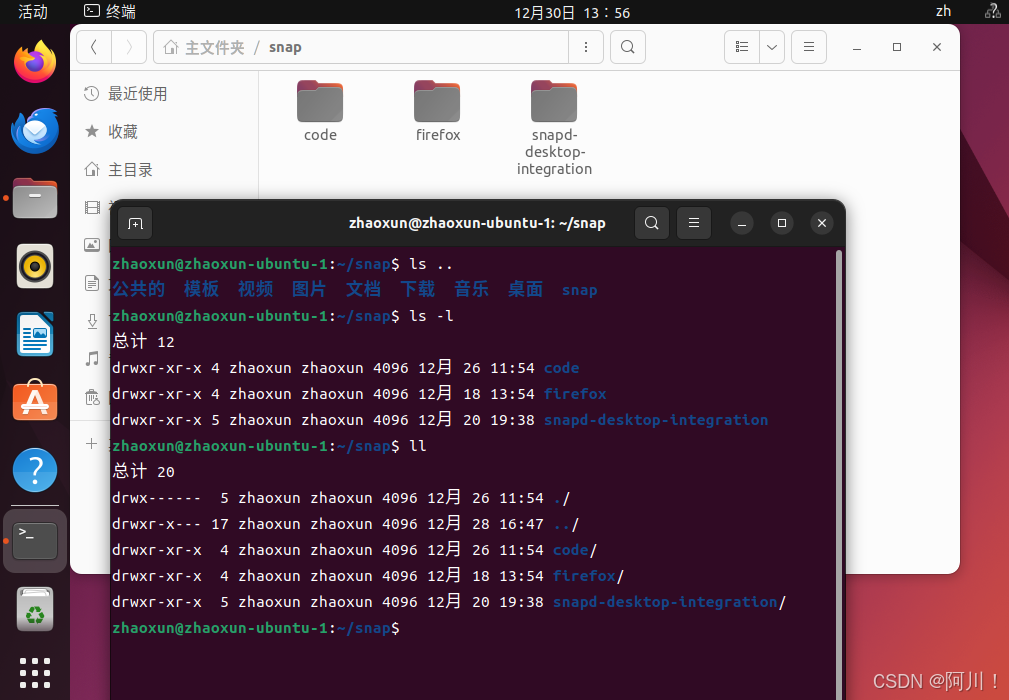This screenshot has width=1009, height=700.
Task: Click Documents icon in Files sidebar
Action: pos(92,283)
